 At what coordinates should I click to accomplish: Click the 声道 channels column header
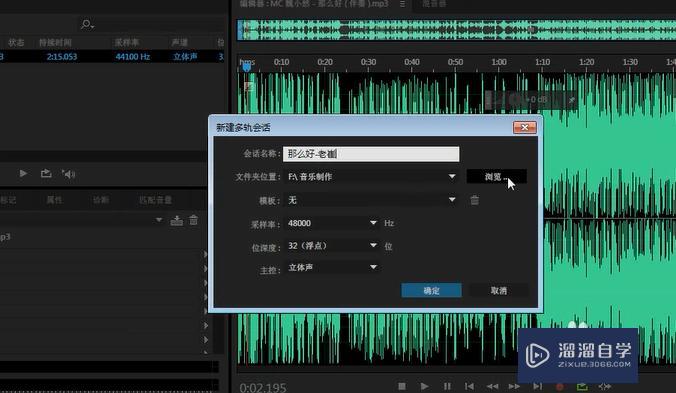click(x=179, y=42)
